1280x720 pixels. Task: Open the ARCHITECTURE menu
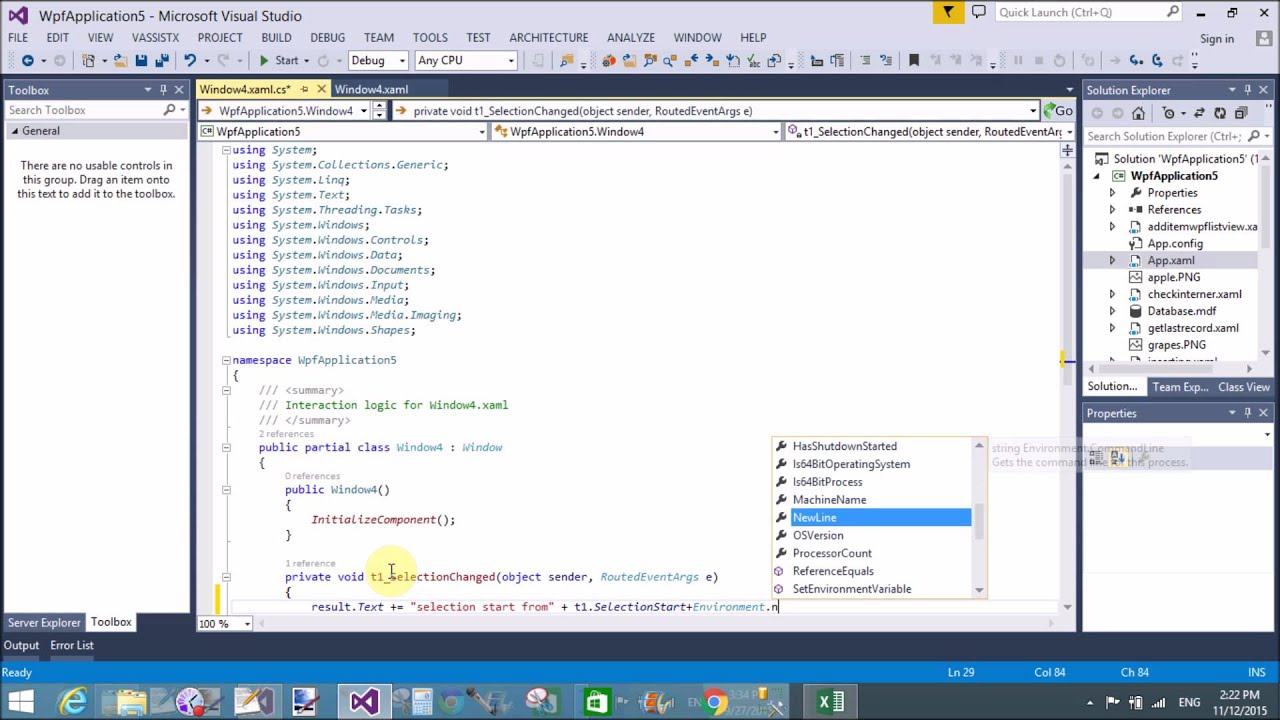tap(548, 37)
